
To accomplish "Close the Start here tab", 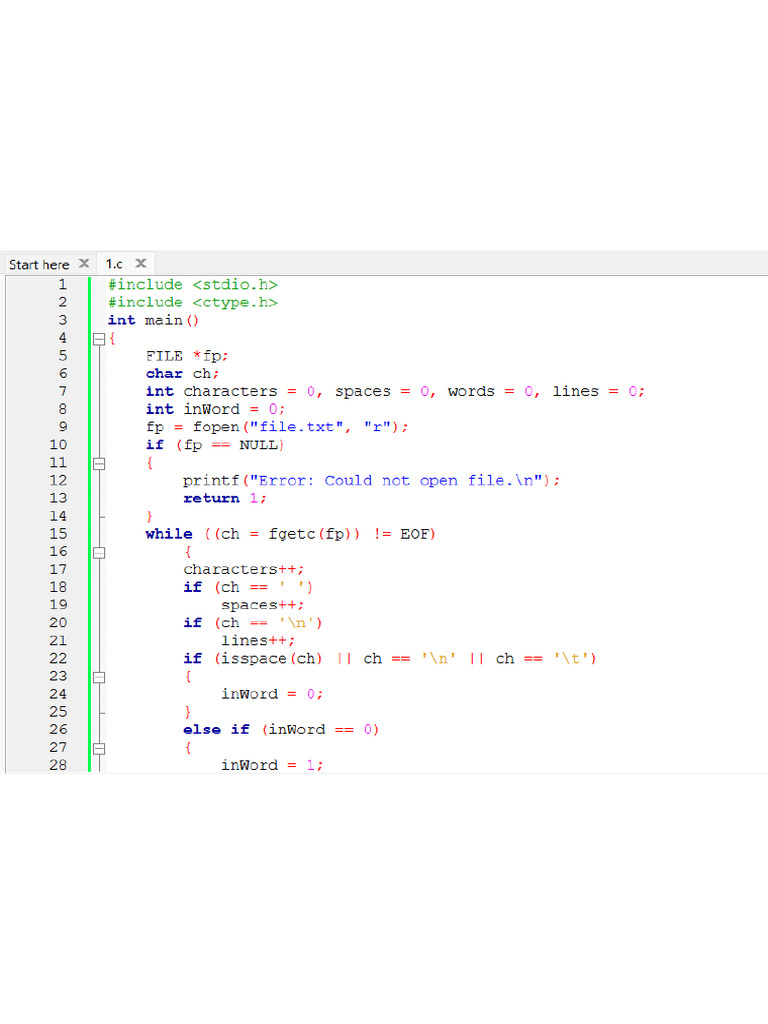I will (84, 263).
